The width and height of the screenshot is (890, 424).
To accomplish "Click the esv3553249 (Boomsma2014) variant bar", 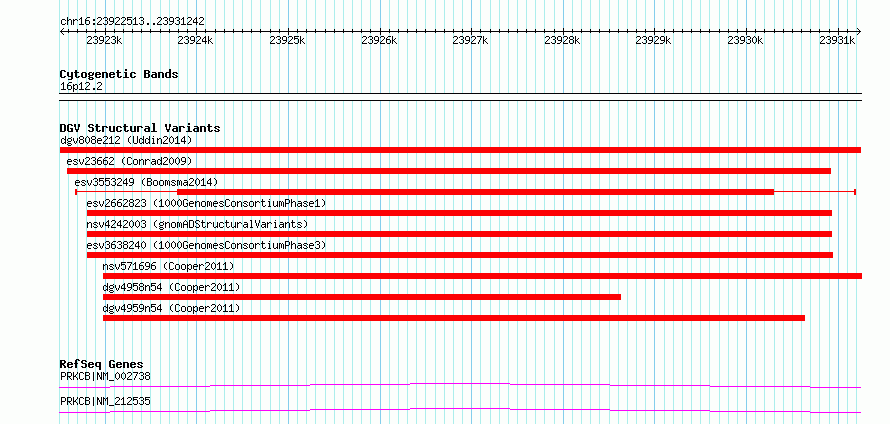I will coord(465,192).
